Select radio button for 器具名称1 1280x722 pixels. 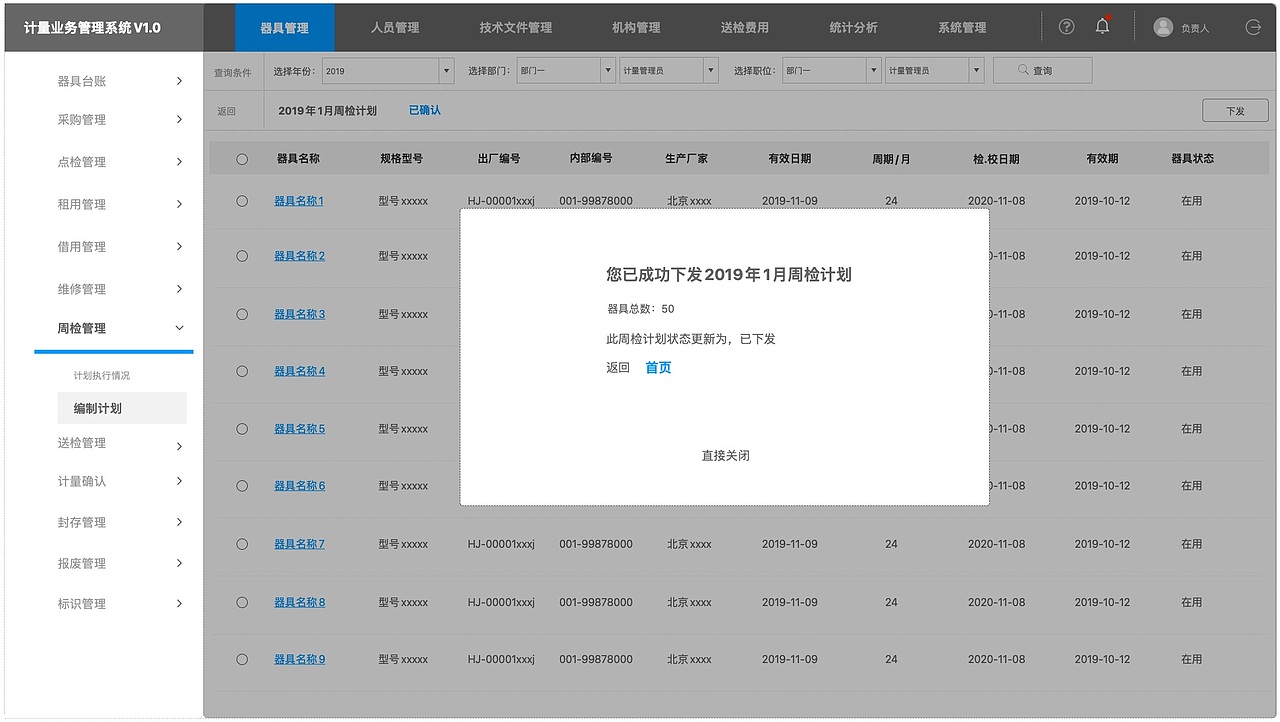(242, 201)
